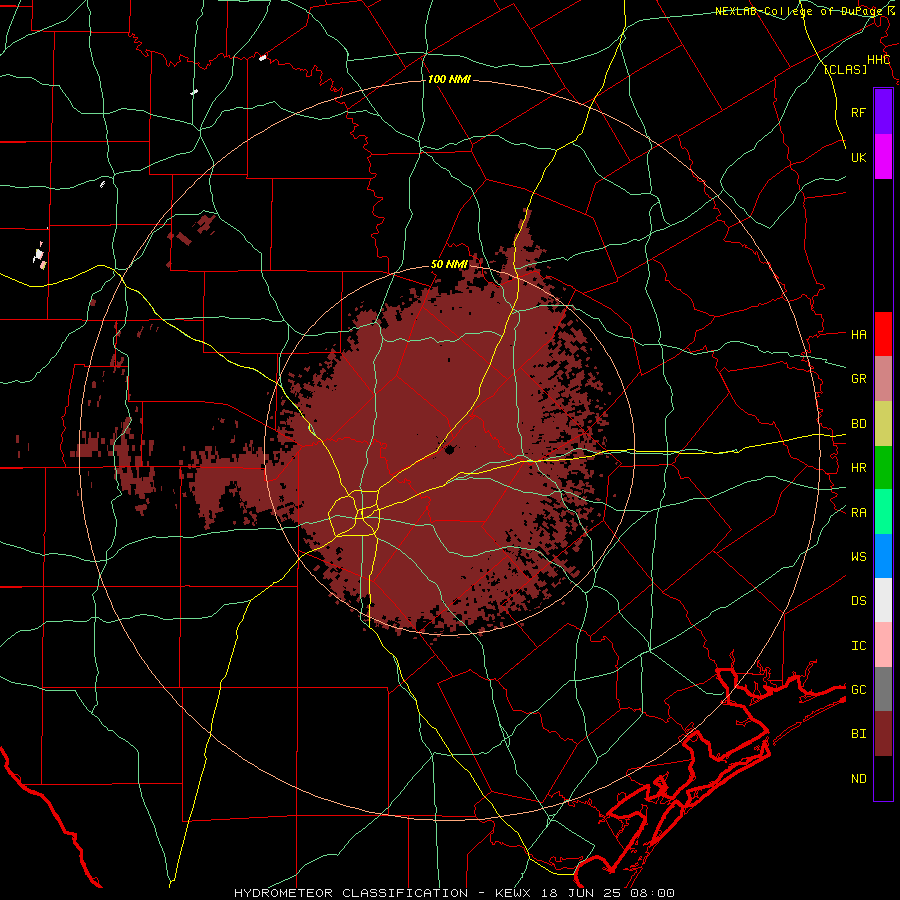900x900 pixels.
Task: Click the UK legend label
Action: (x=858, y=157)
